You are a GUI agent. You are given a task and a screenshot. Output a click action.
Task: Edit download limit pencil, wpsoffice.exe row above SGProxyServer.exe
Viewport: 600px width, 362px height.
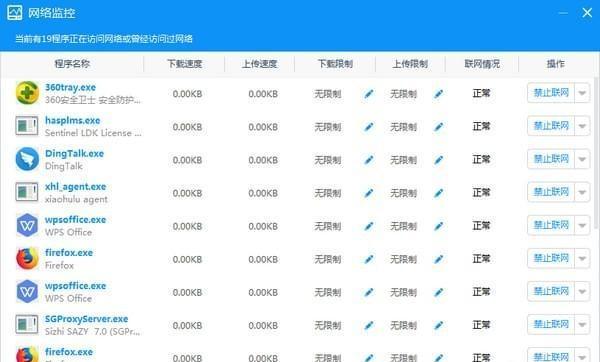(x=369, y=292)
